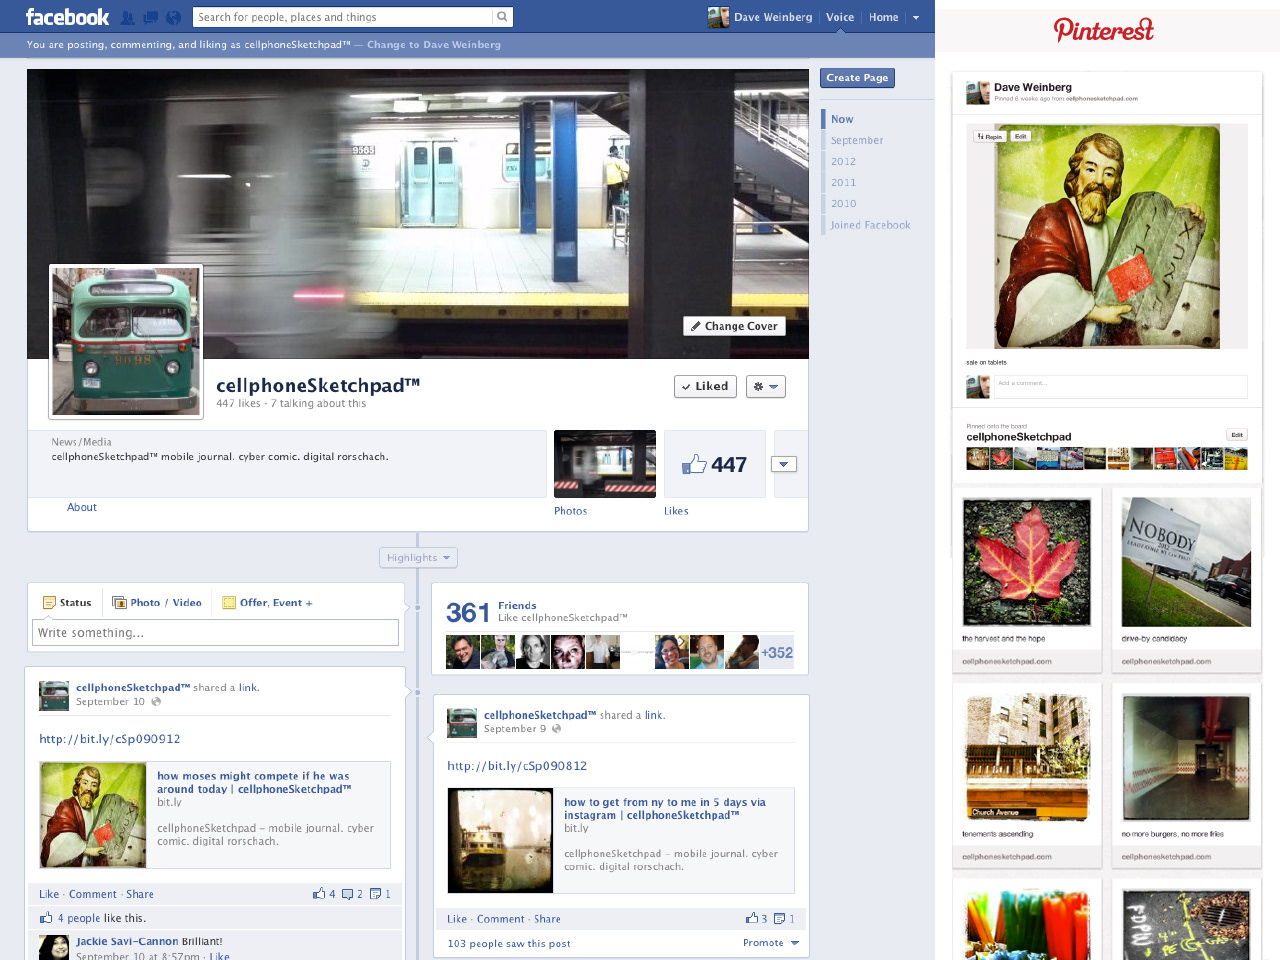The height and width of the screenshot is (960, 1280).
Task: Jump to 2010 in timeline navigation
Action: (843, 203)
